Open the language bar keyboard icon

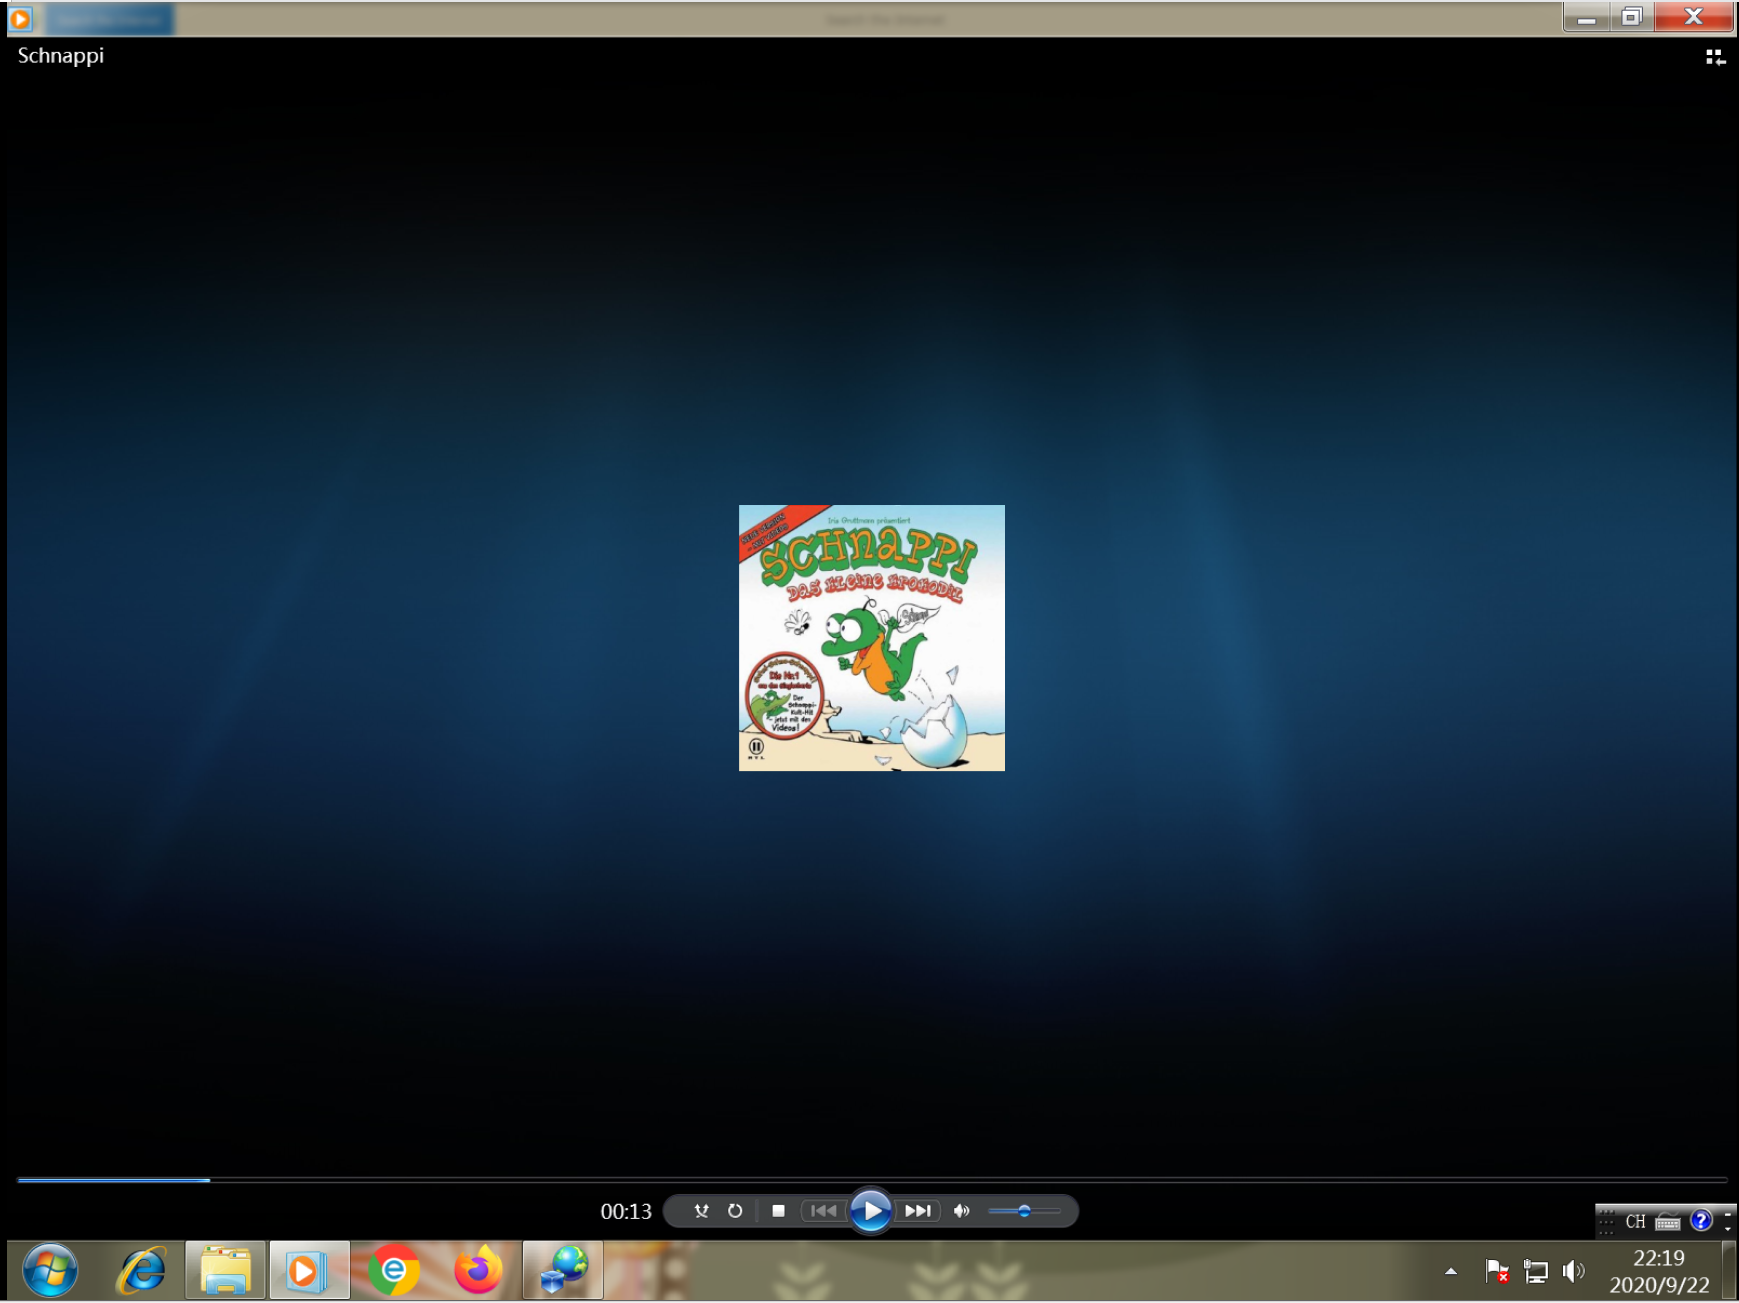click(1668, 1221)
